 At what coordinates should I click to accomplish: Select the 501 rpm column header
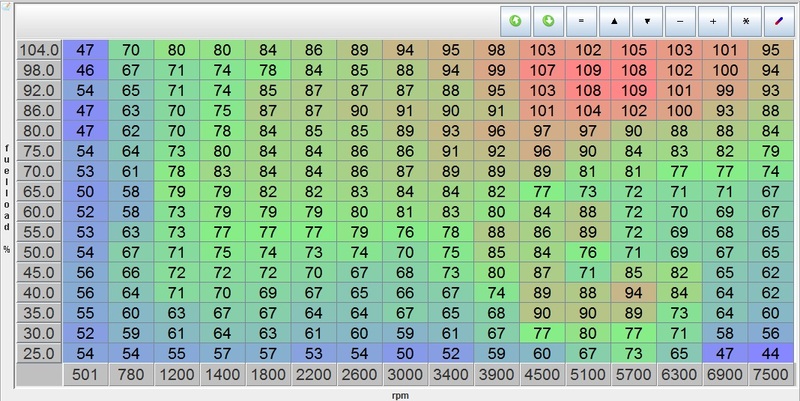click(x=85, y=375)
